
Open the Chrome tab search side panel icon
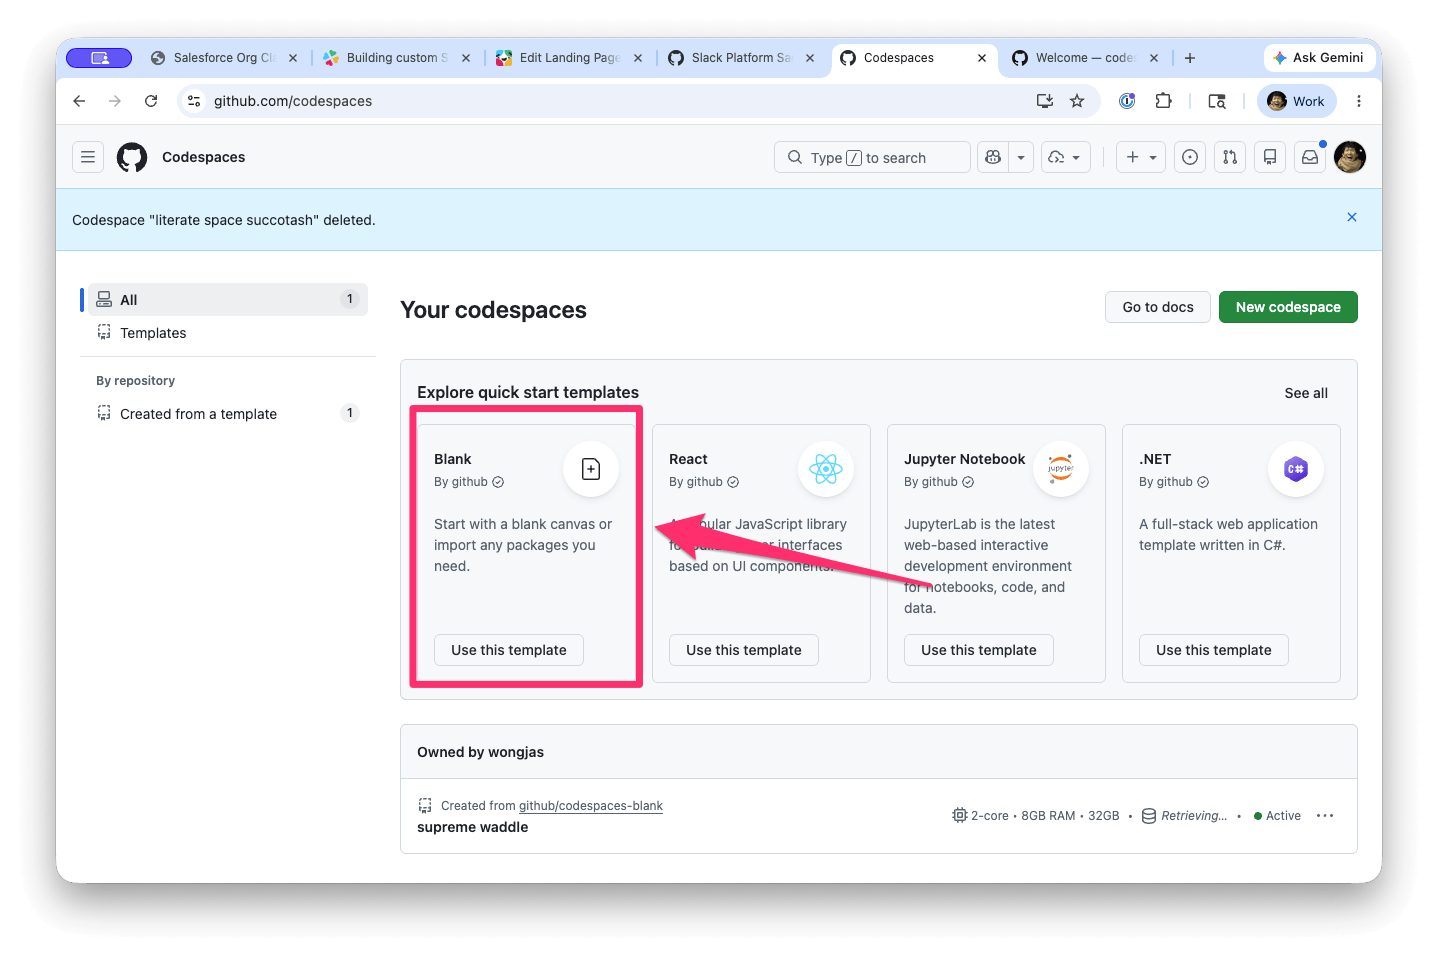(x=1217, y=101)
